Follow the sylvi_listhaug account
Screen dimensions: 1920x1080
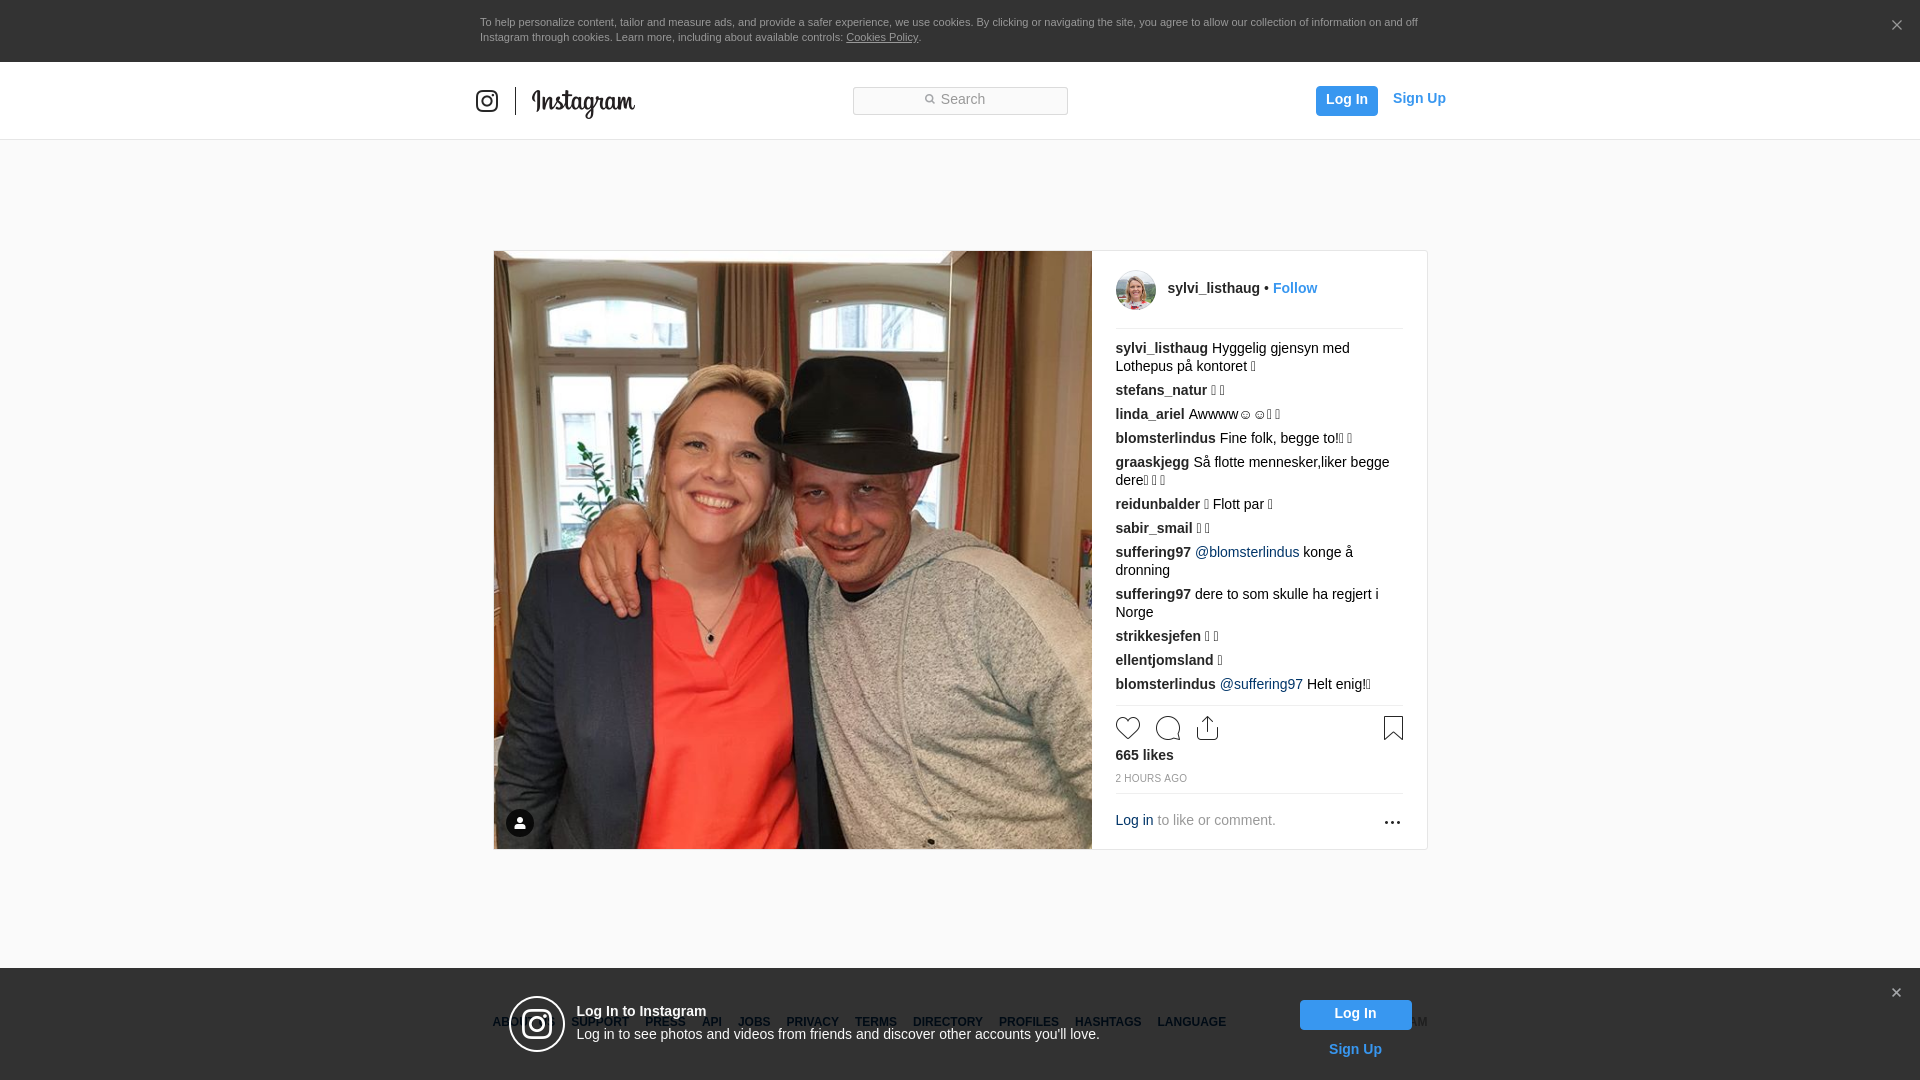click(x=1294, y=288)
